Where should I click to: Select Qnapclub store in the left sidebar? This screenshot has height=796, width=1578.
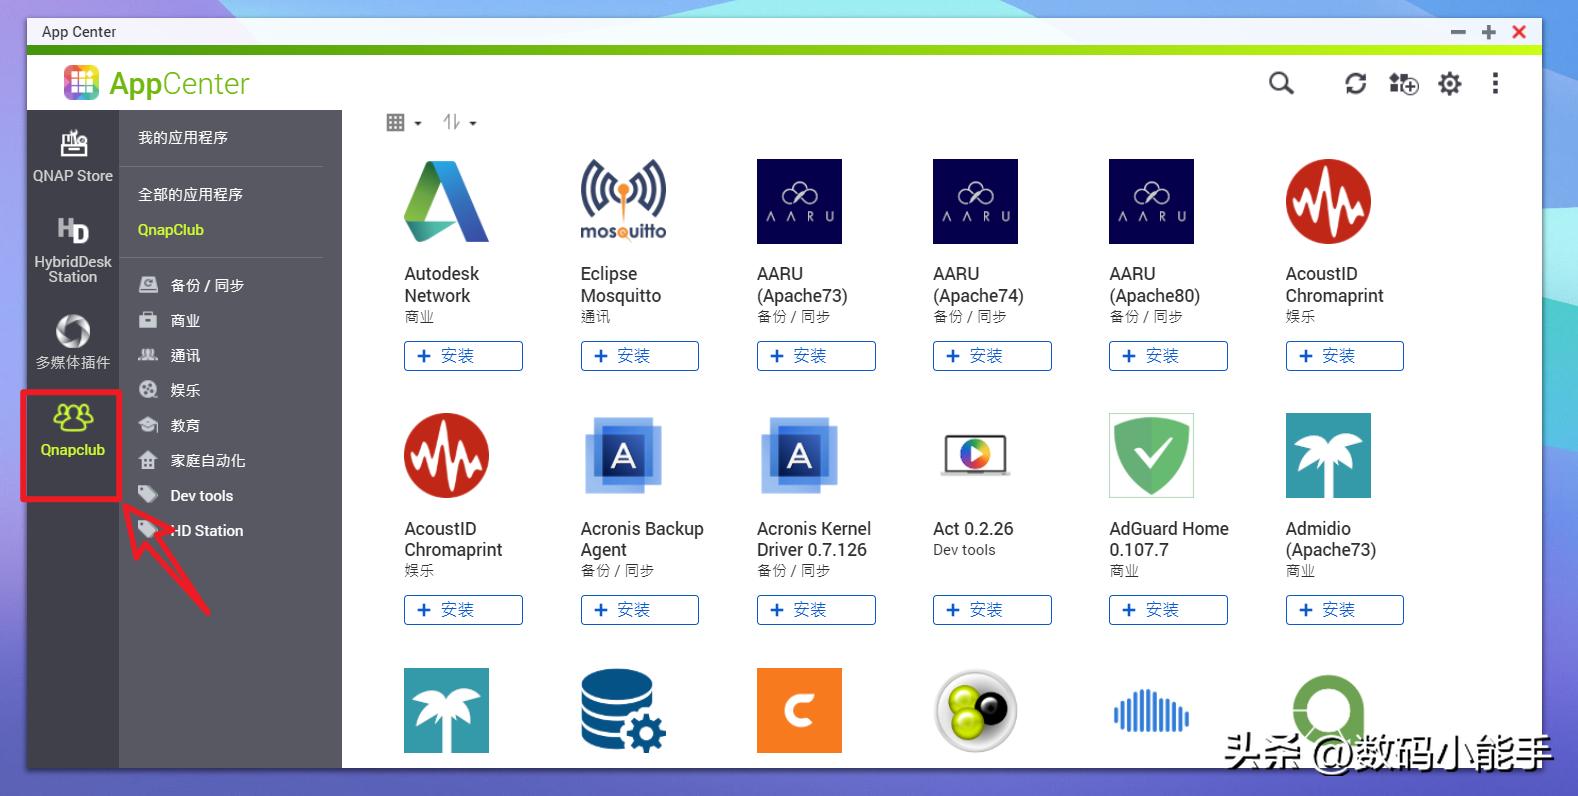click(73, 431)
